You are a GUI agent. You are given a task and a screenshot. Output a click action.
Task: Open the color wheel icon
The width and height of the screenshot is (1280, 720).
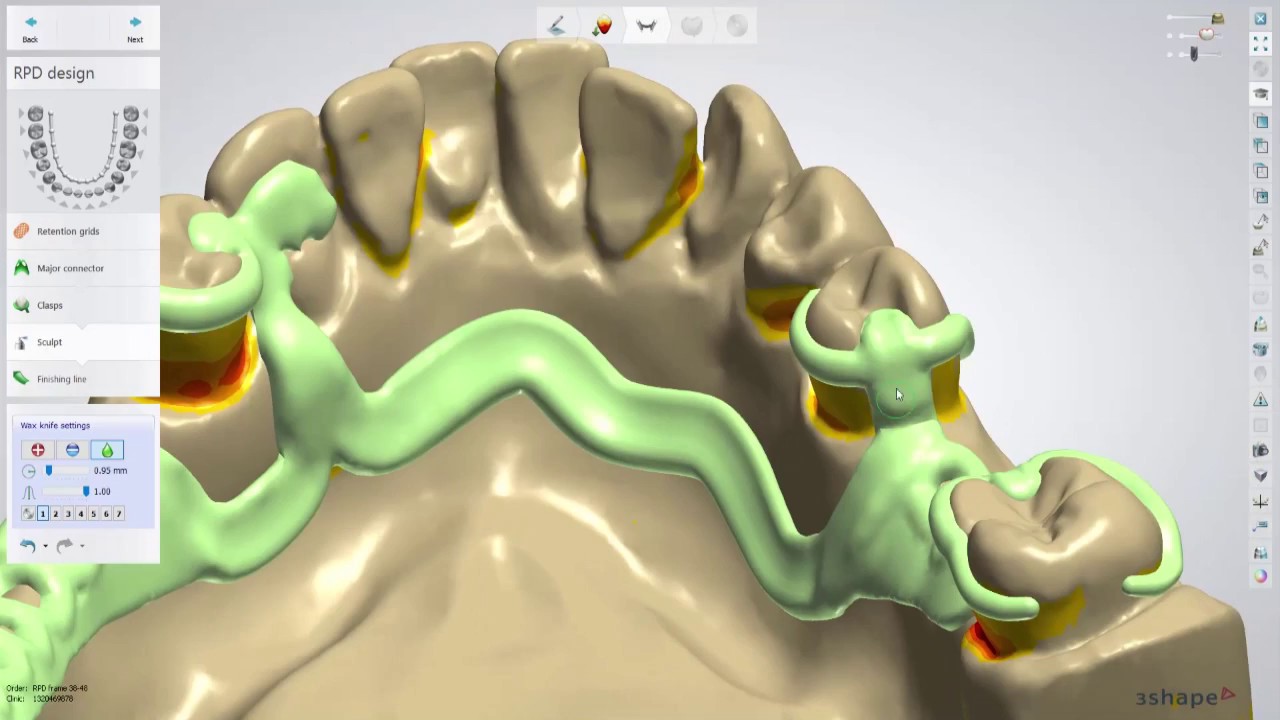point(1260,576)
